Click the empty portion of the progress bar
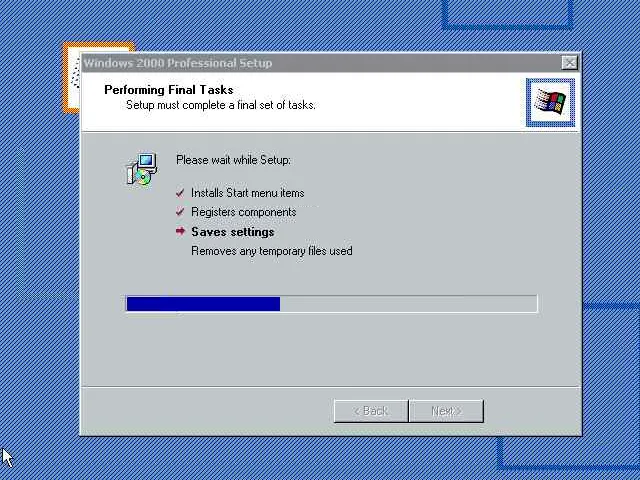This screenshot has height=480, width=640. click(x=408, y=304)
